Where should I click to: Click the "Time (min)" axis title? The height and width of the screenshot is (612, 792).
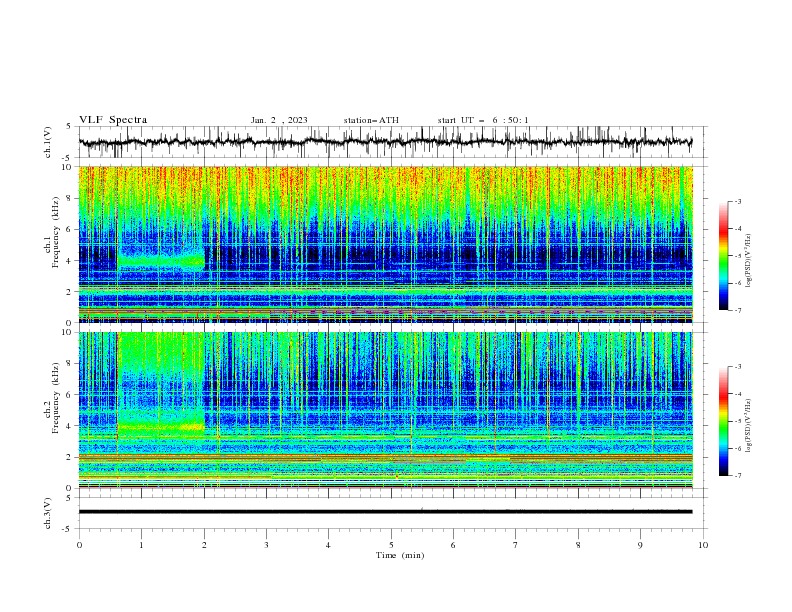[400, 555]
